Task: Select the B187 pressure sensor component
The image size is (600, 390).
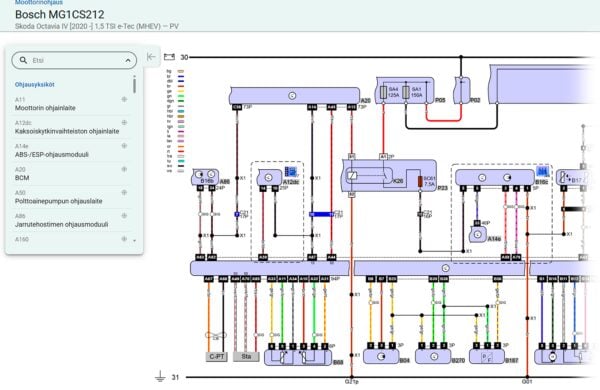Action: (487, 357)
